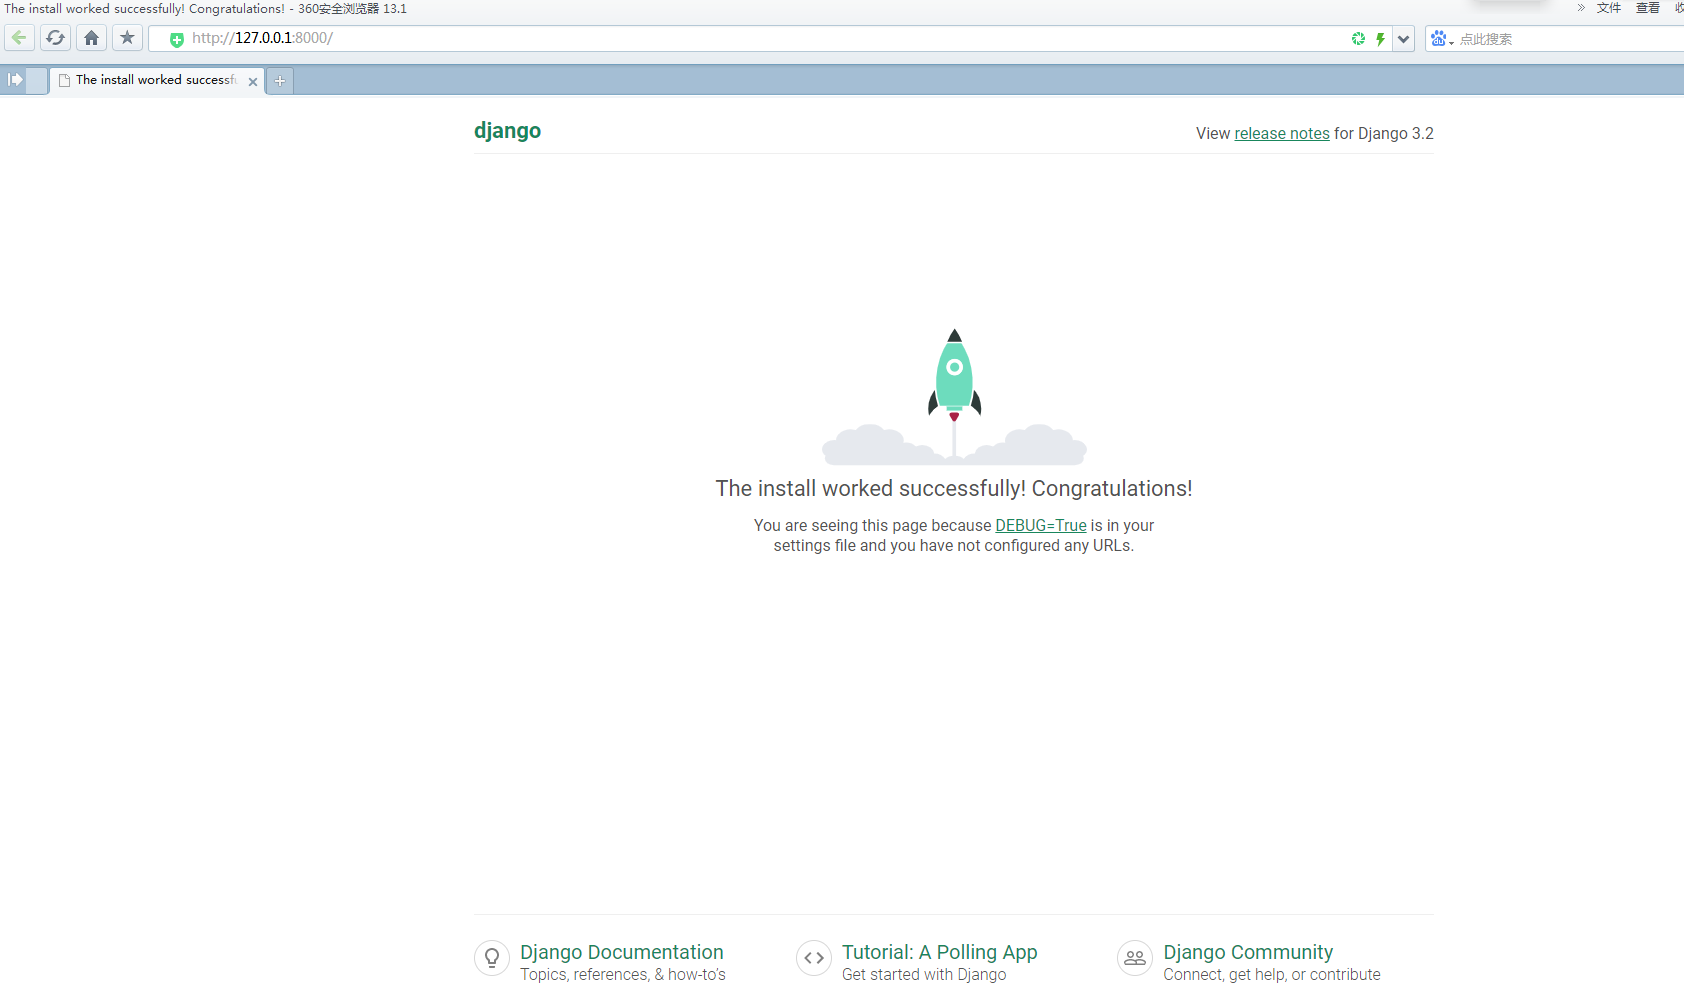Expand the hidden menu chevron before 文件
This screenshot has width=1684, height=1001.
pos(1581,8)
